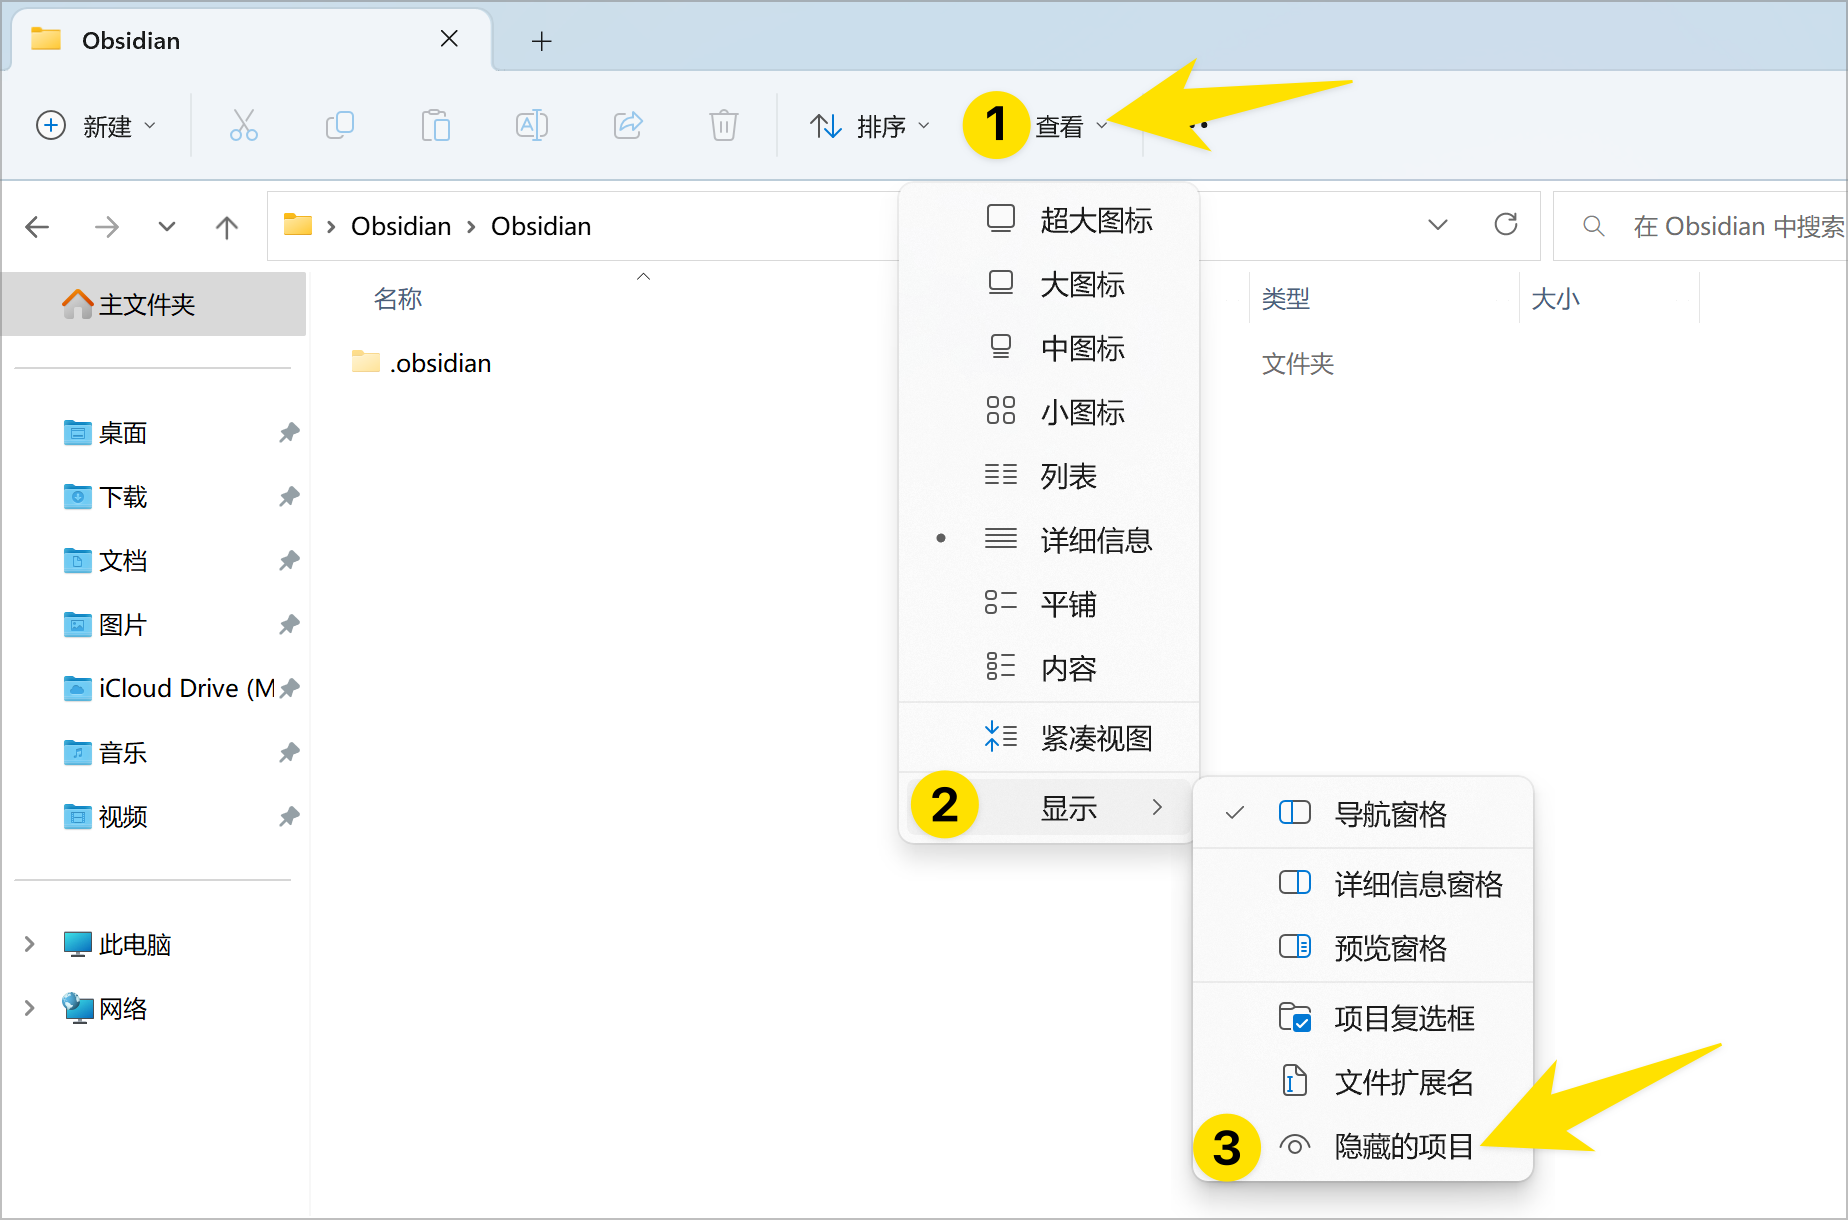The width and height of the screenshot is (1848, 1220).
Task: Go forward using the forward arrow
Action: [106, 227]
